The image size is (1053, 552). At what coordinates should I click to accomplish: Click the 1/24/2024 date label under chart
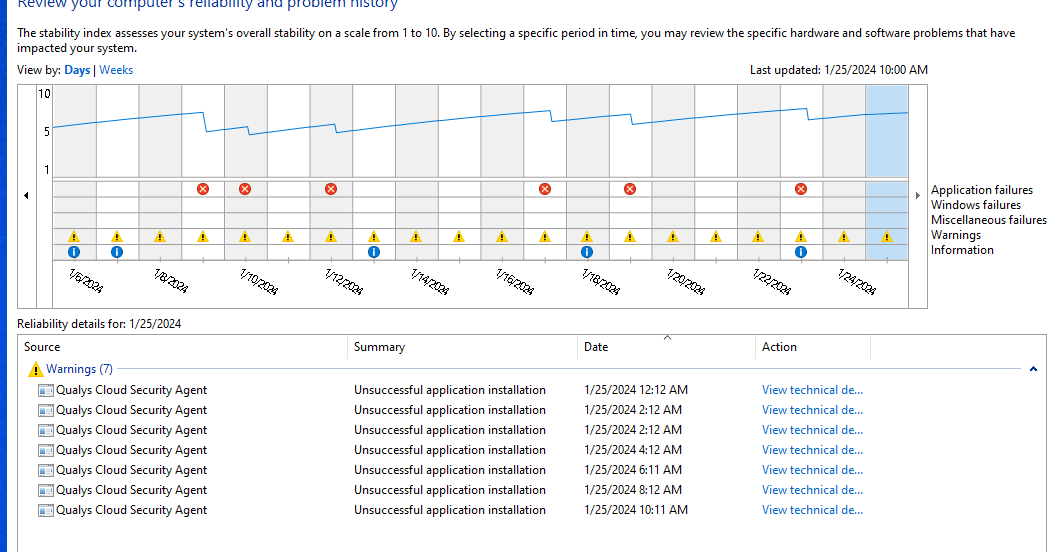tap(857, 282)
